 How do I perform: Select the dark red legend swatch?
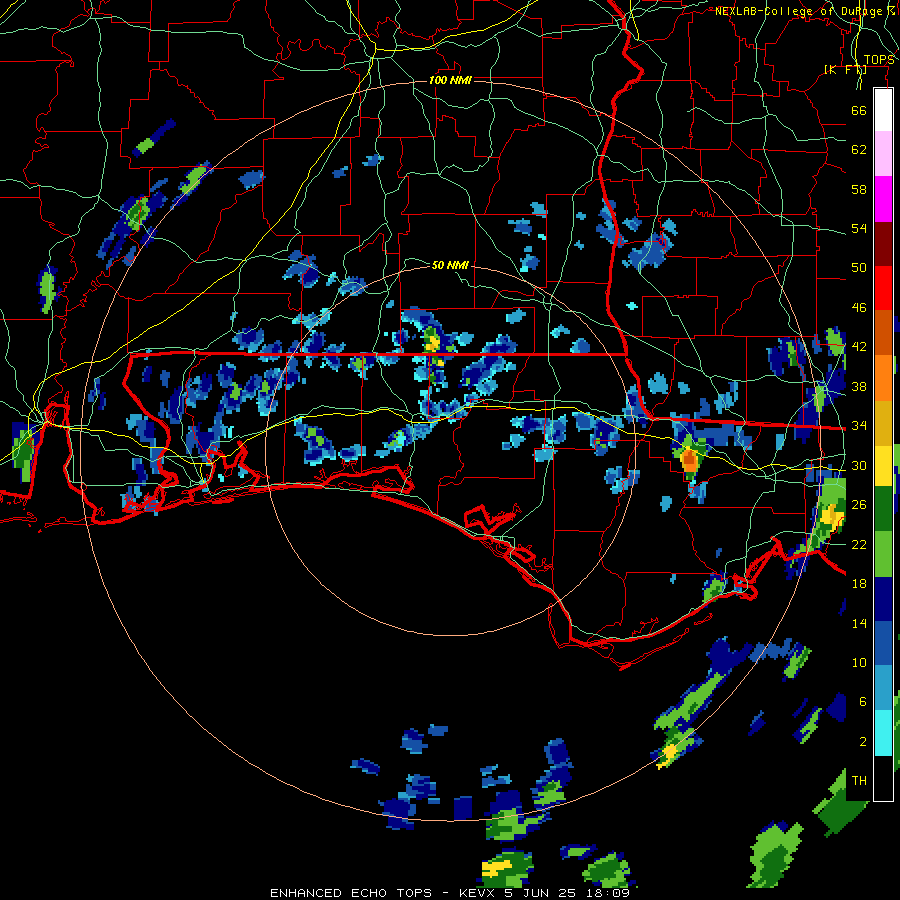(883, 243)
